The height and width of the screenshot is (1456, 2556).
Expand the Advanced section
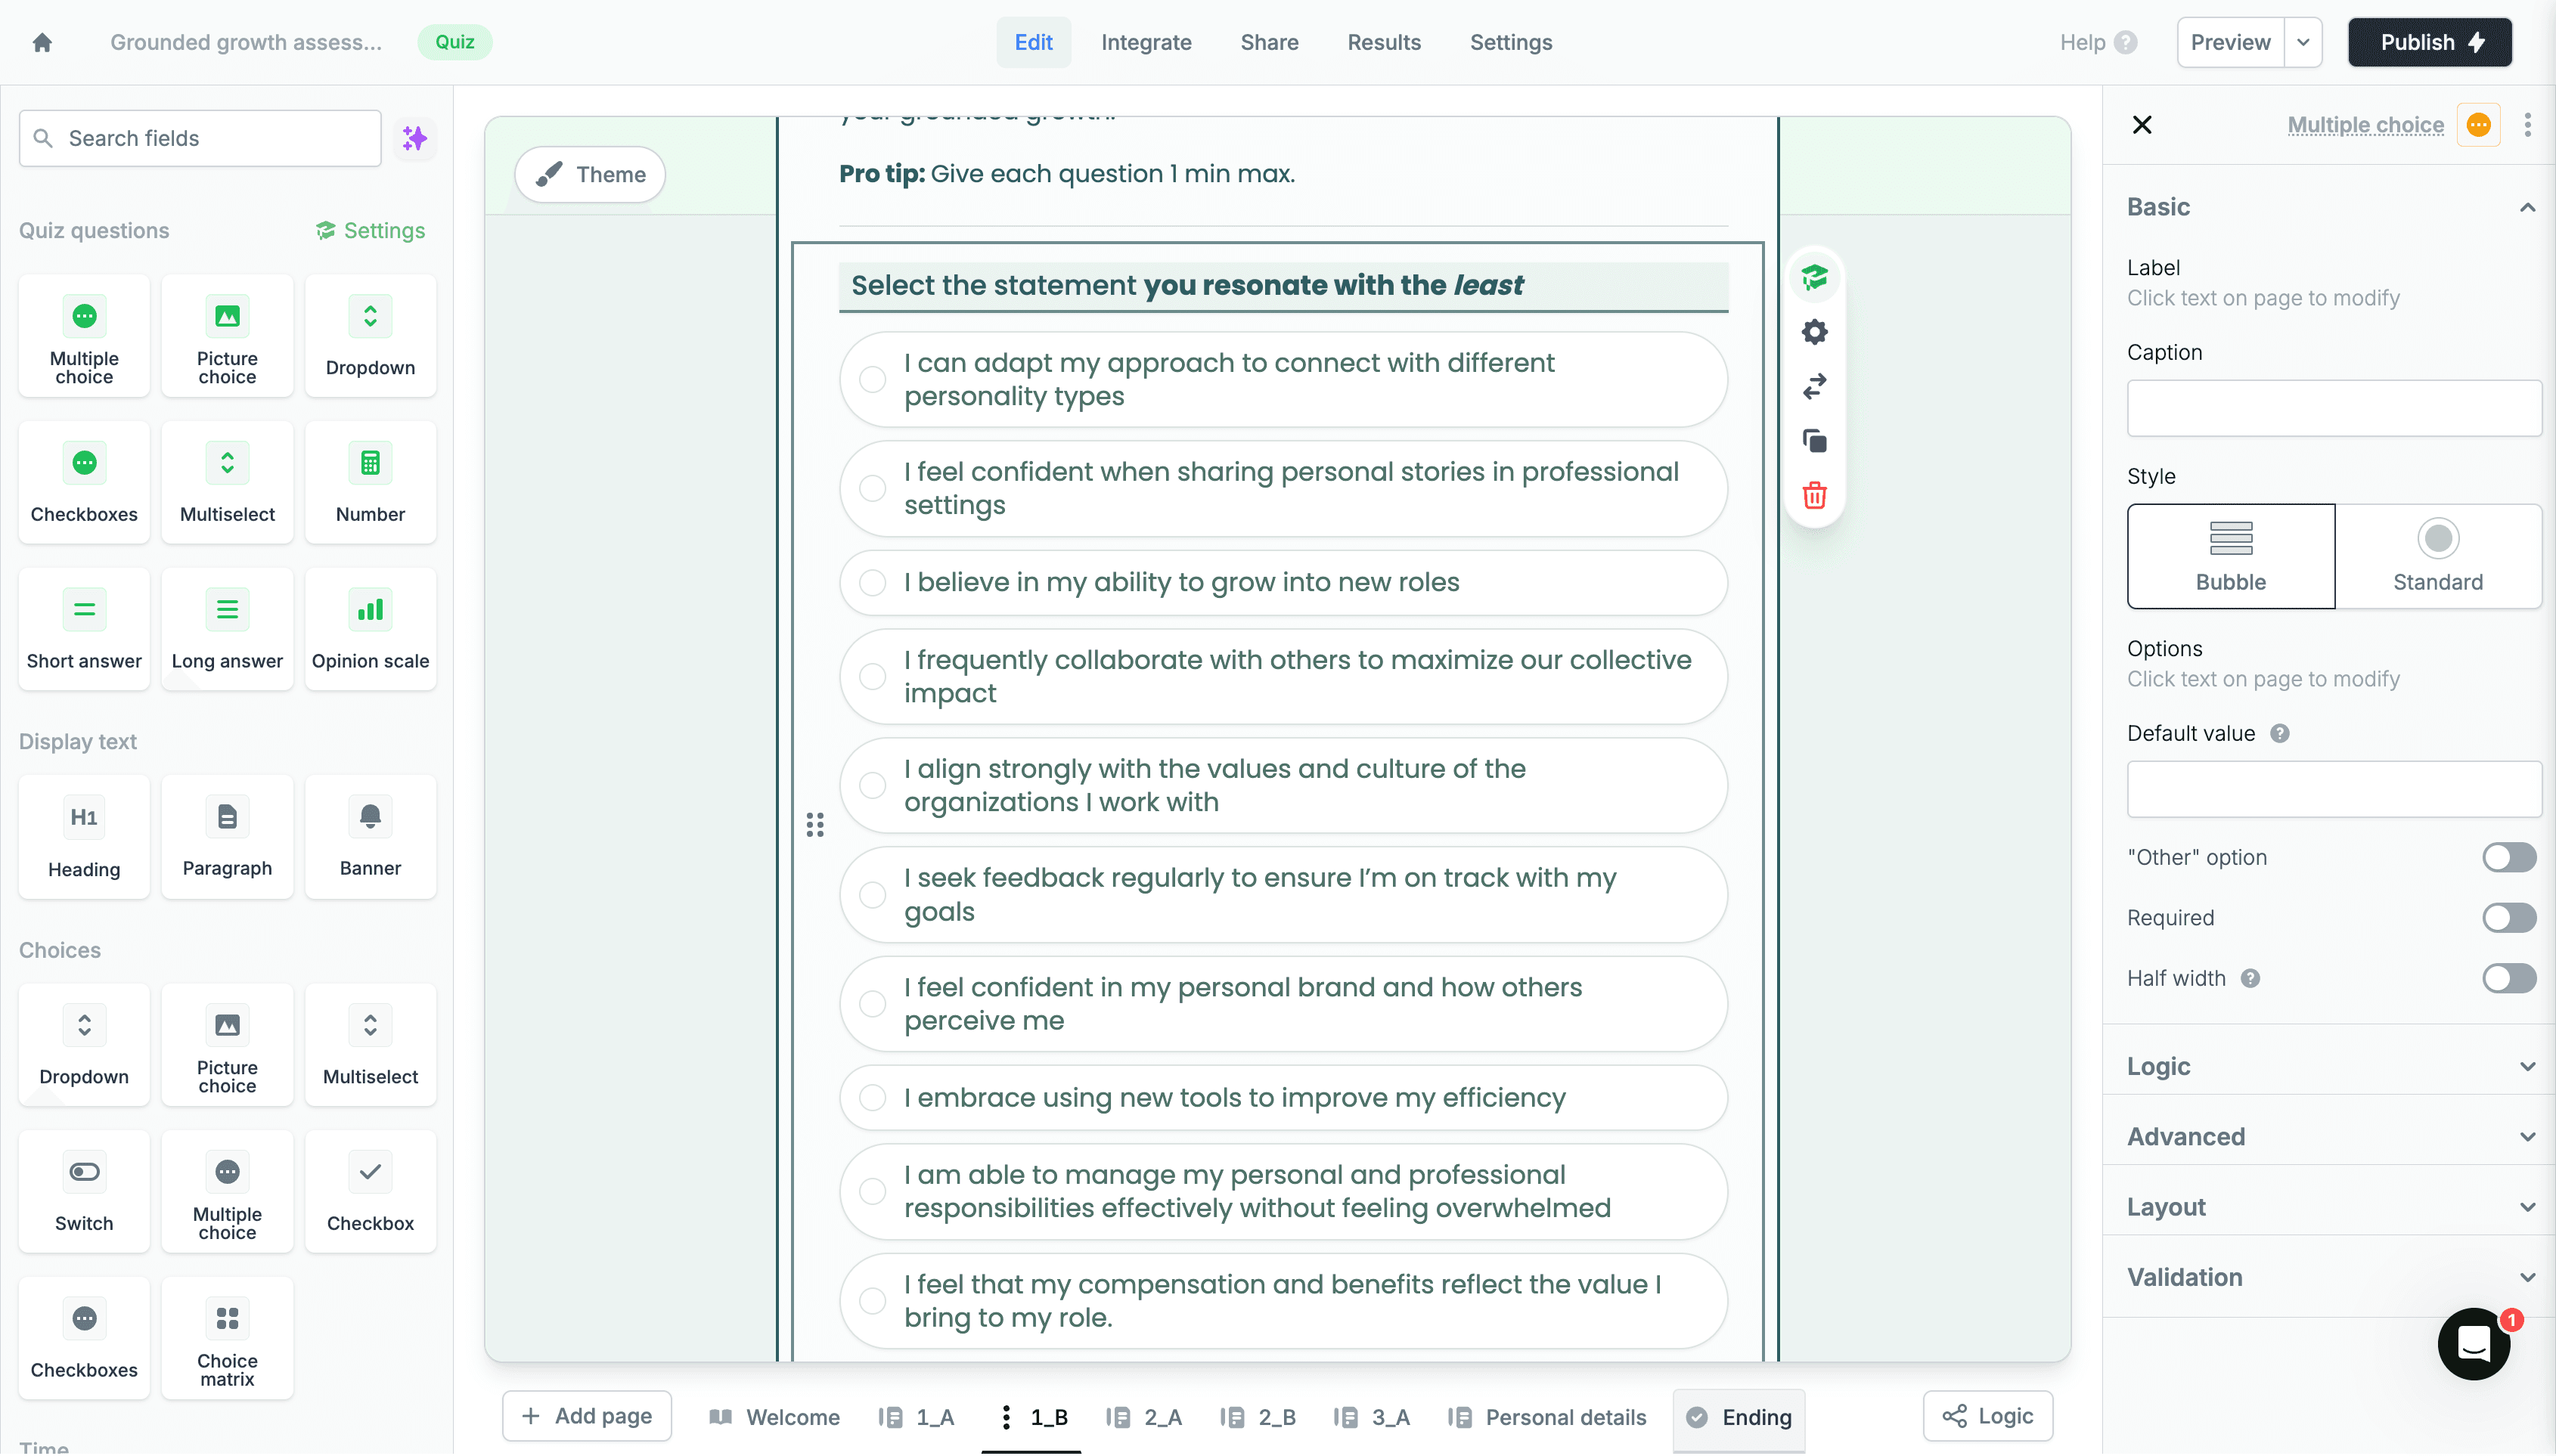click(x=2331, y=1137)
